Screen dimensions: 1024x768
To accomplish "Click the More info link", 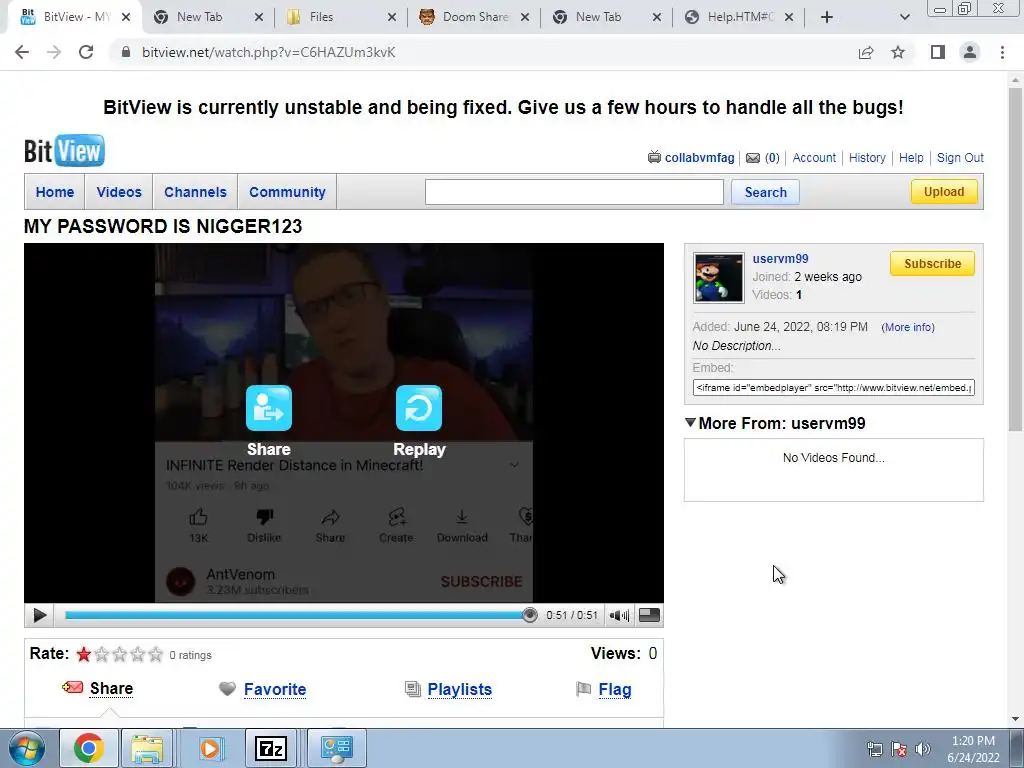I will coord(908,327).
